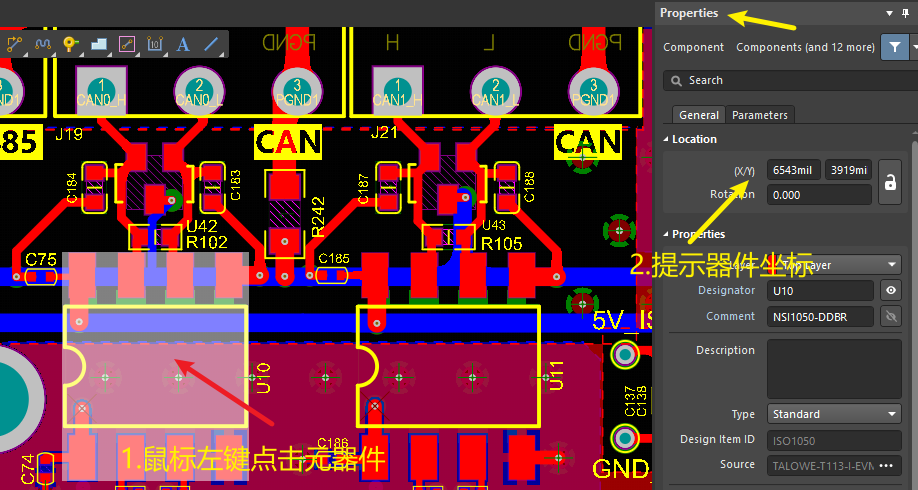918x490 pixels.
Task: Toggle the component location lock
Action: tap(890, 182)
